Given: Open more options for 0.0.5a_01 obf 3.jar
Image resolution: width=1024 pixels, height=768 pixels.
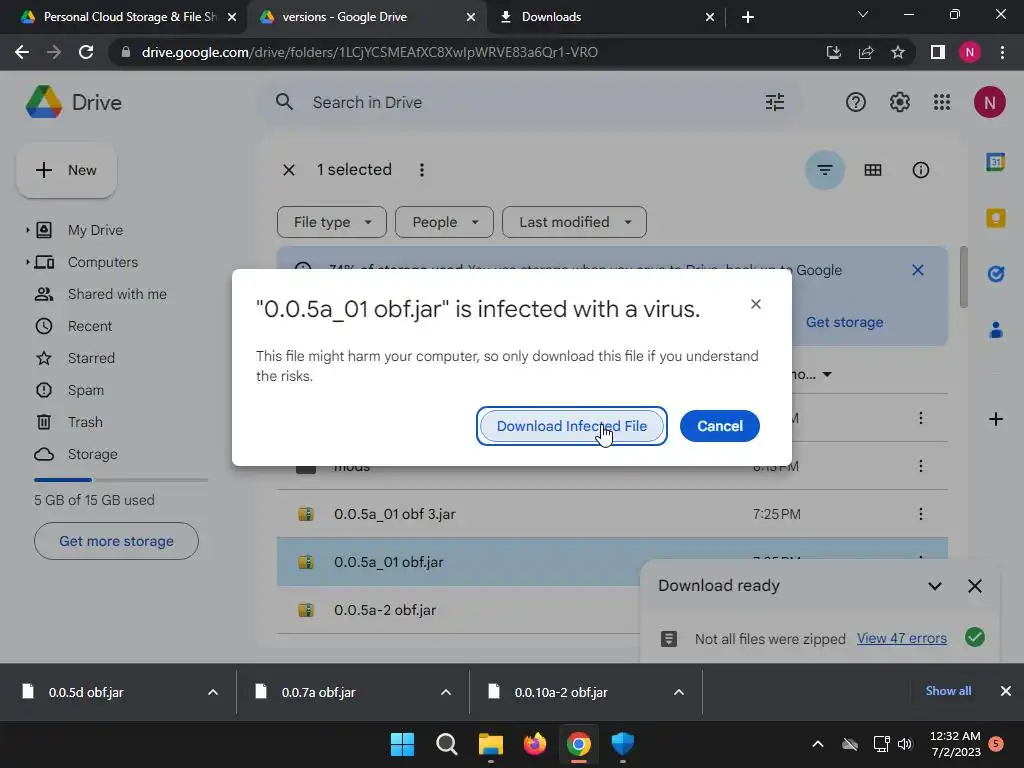Looking at the screenshot, I should (920, 514).
